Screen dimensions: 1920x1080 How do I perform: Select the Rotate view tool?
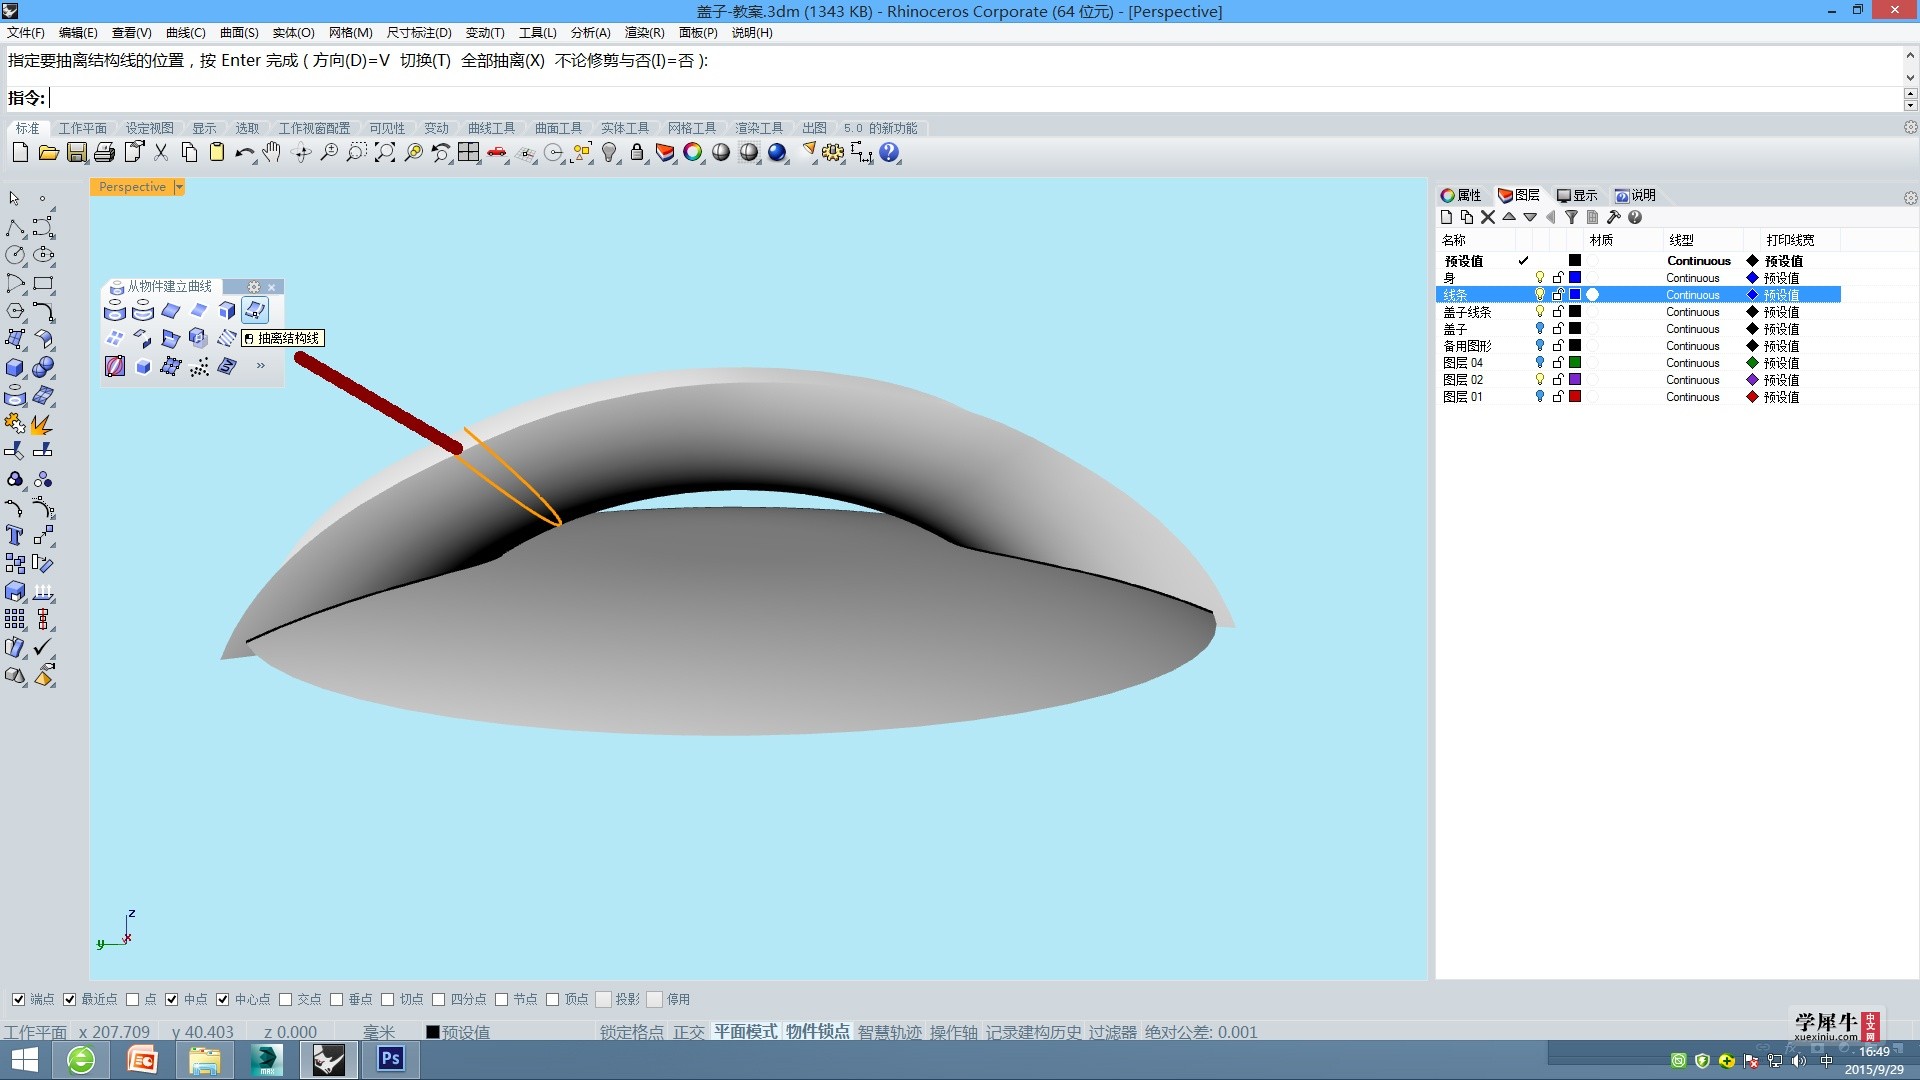coord(301,152)
